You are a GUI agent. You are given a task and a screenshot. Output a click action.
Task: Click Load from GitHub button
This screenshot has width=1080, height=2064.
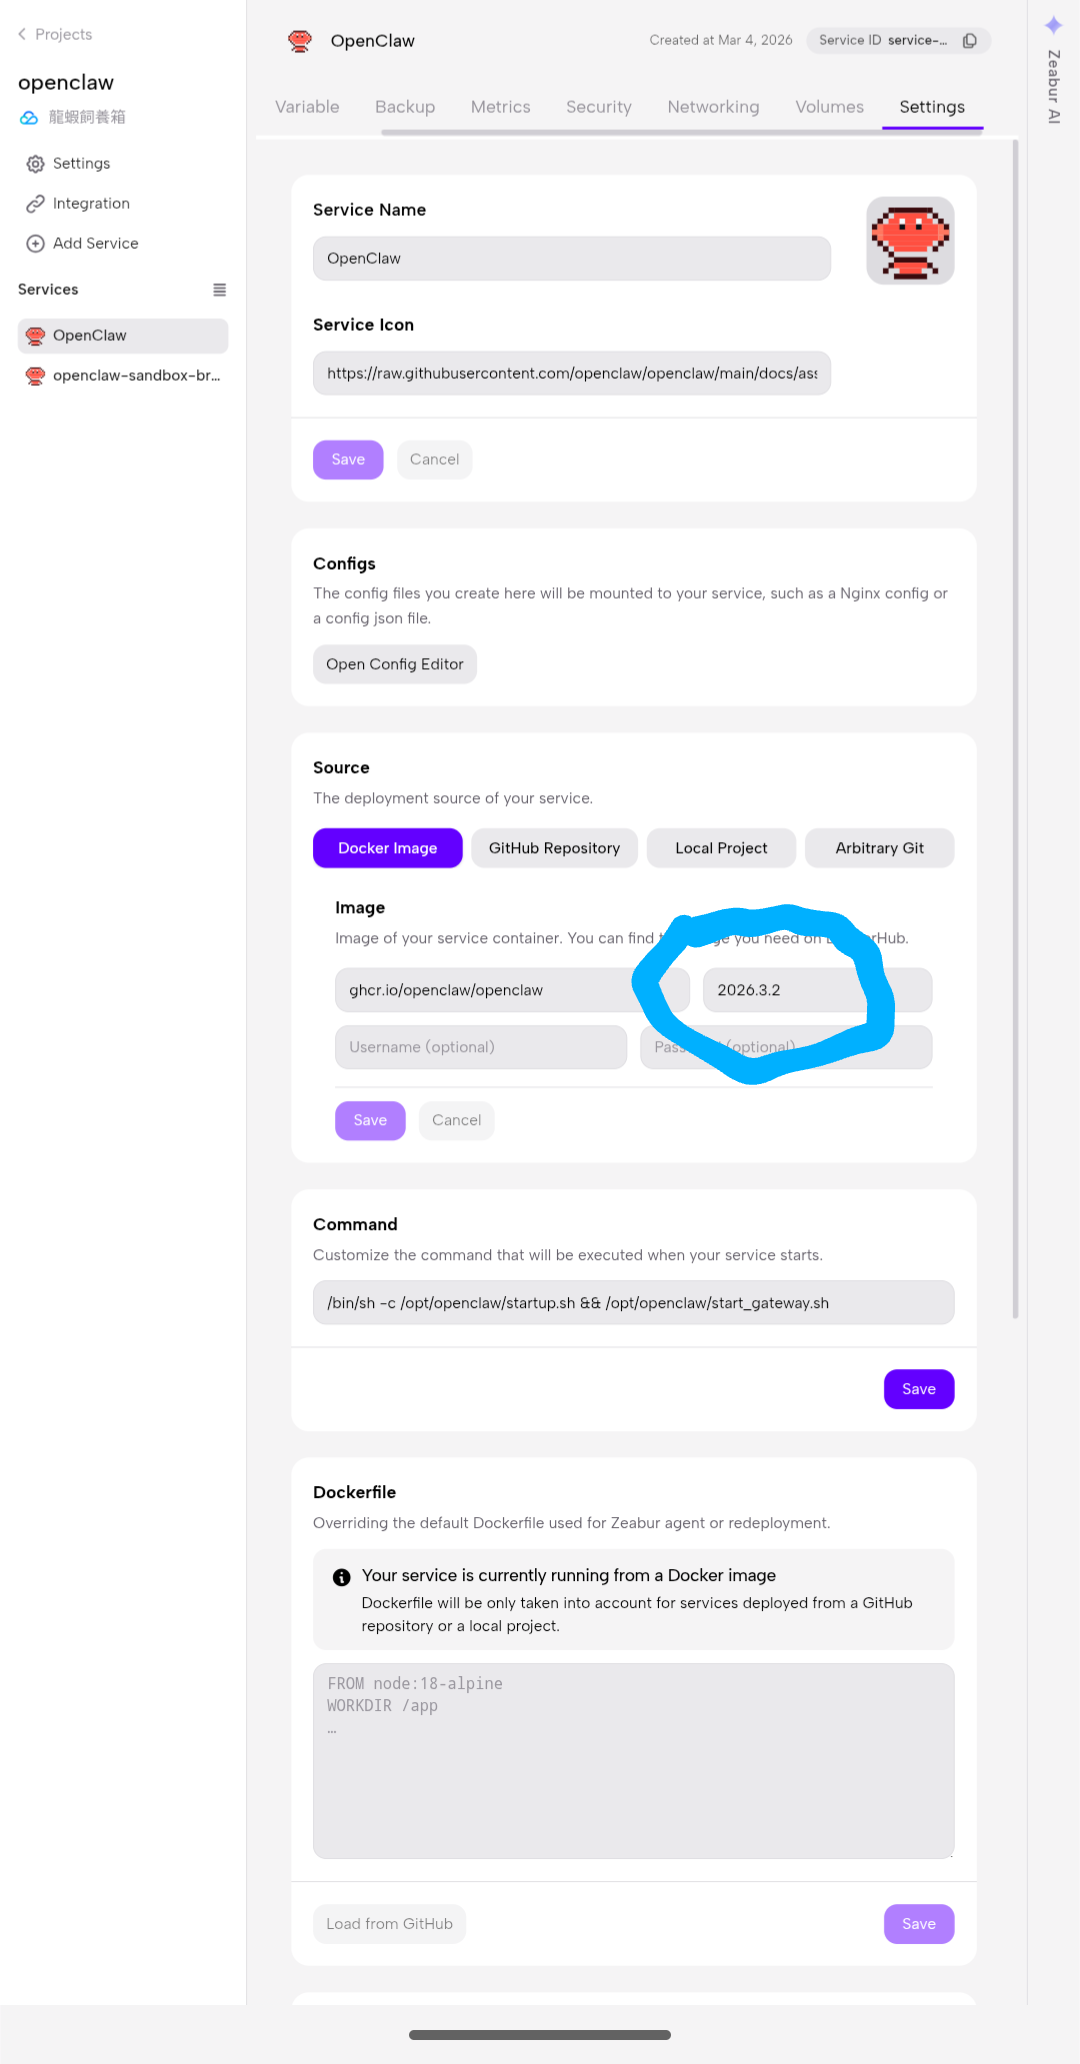coord(389,1924)
